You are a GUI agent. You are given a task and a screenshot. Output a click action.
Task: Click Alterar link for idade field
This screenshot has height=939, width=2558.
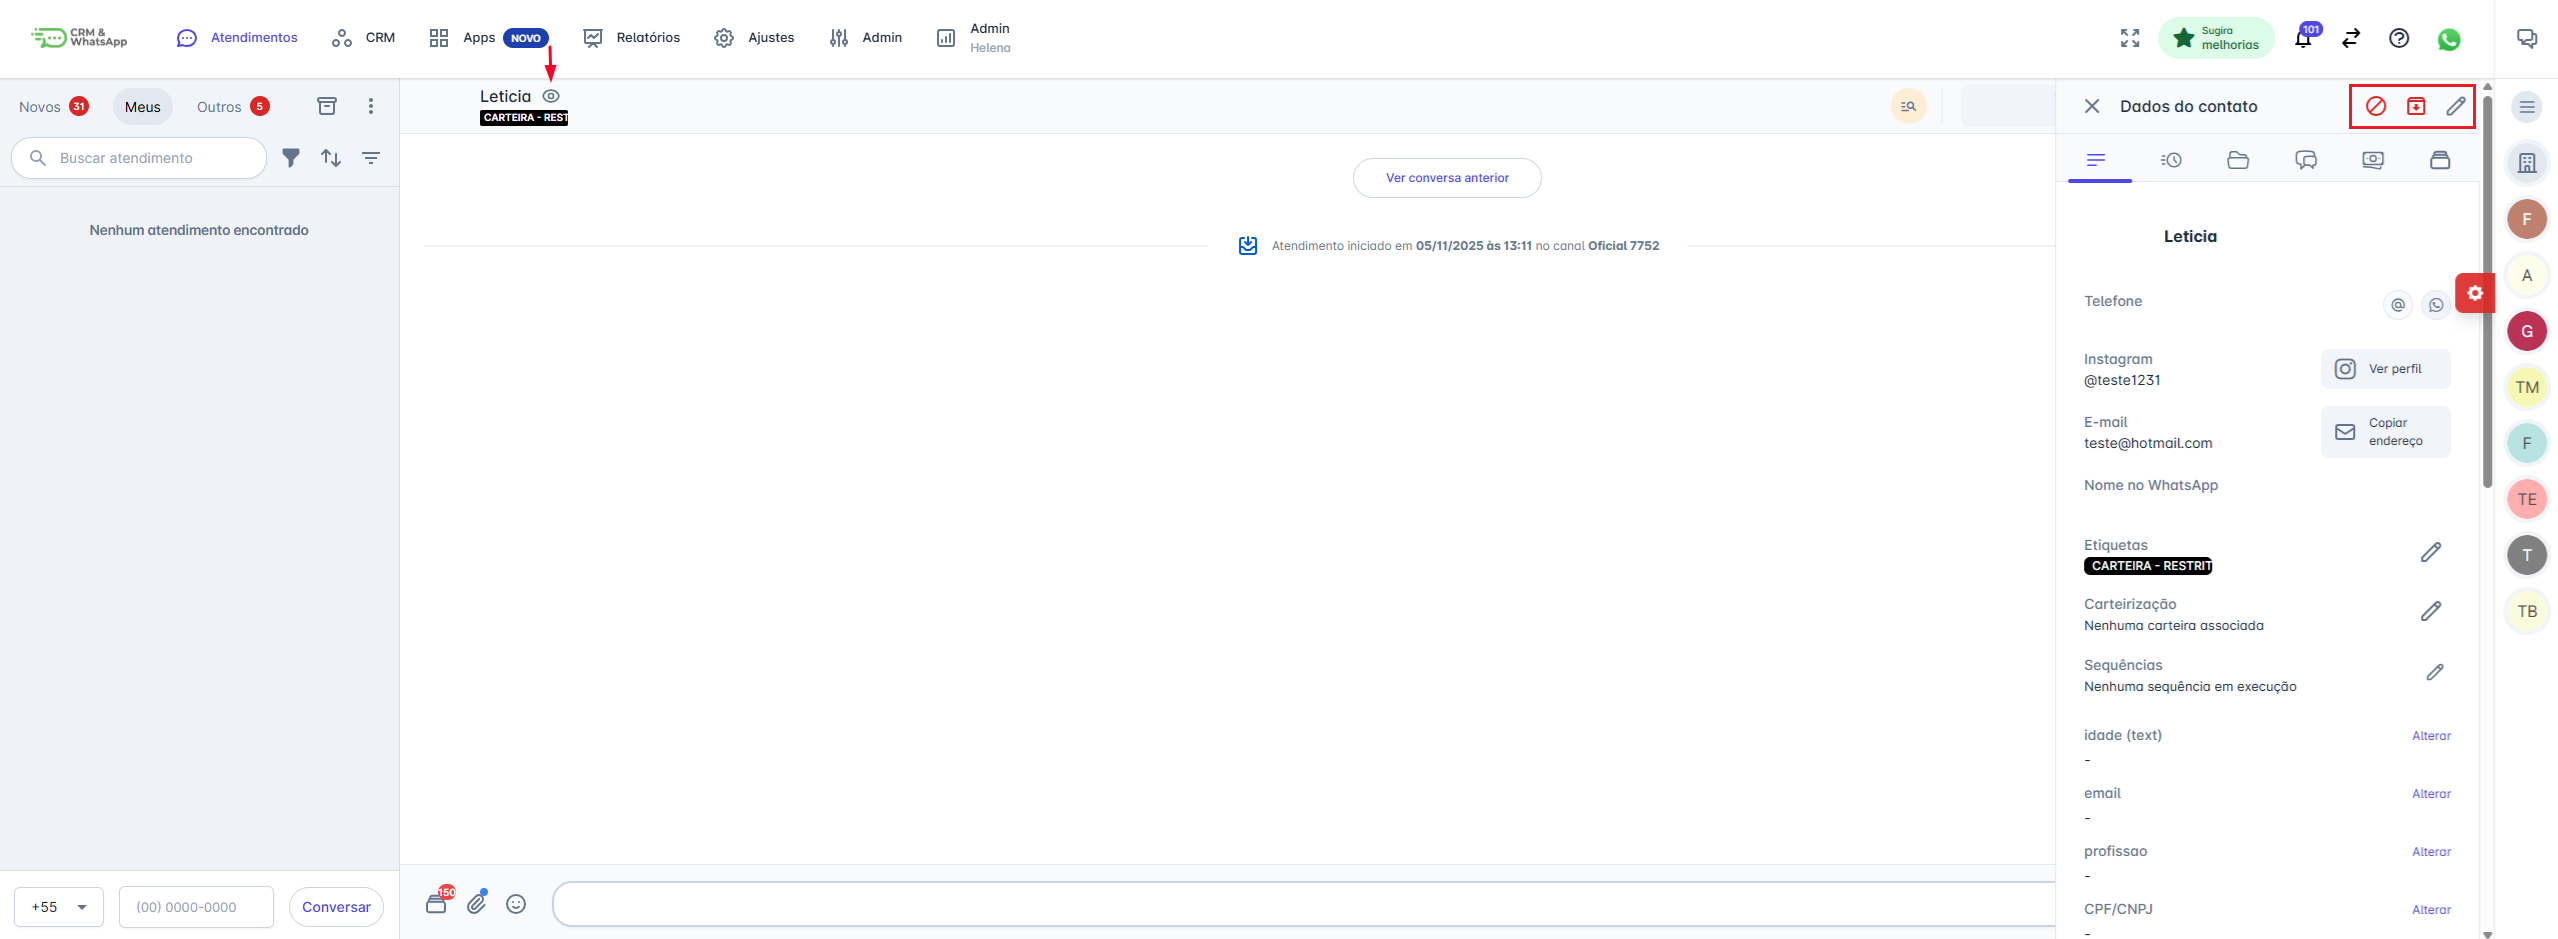[x=2430, y=736]
